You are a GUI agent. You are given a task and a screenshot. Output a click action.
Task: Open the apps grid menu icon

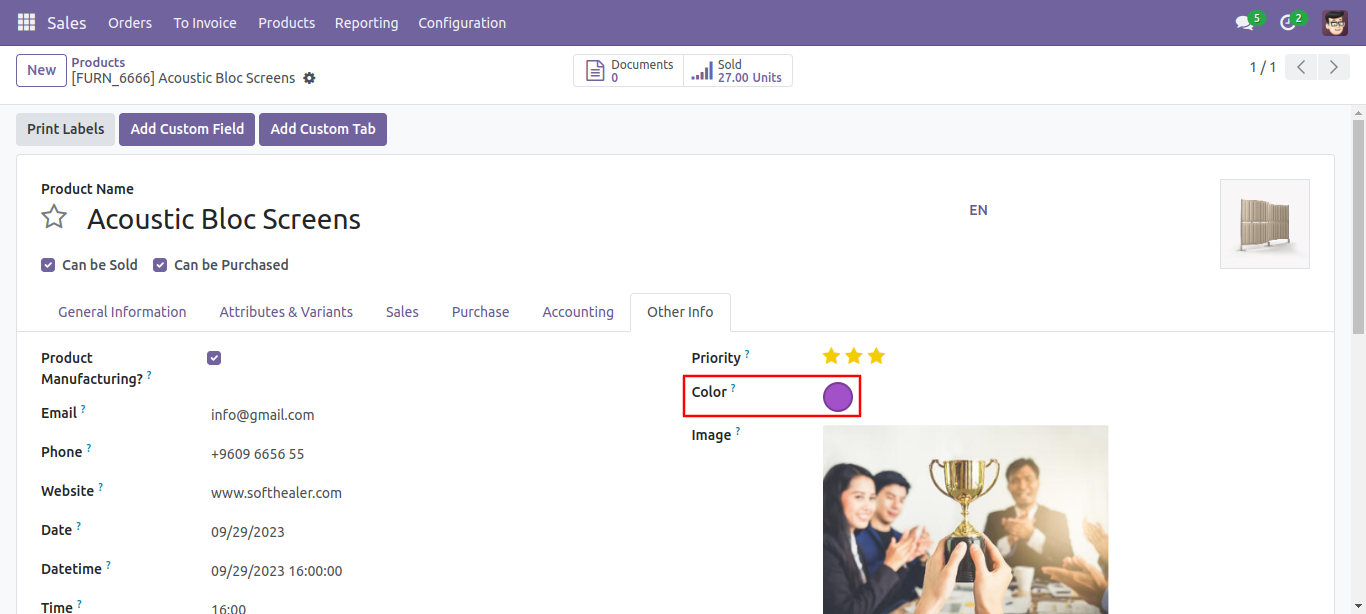click(26, 22)
